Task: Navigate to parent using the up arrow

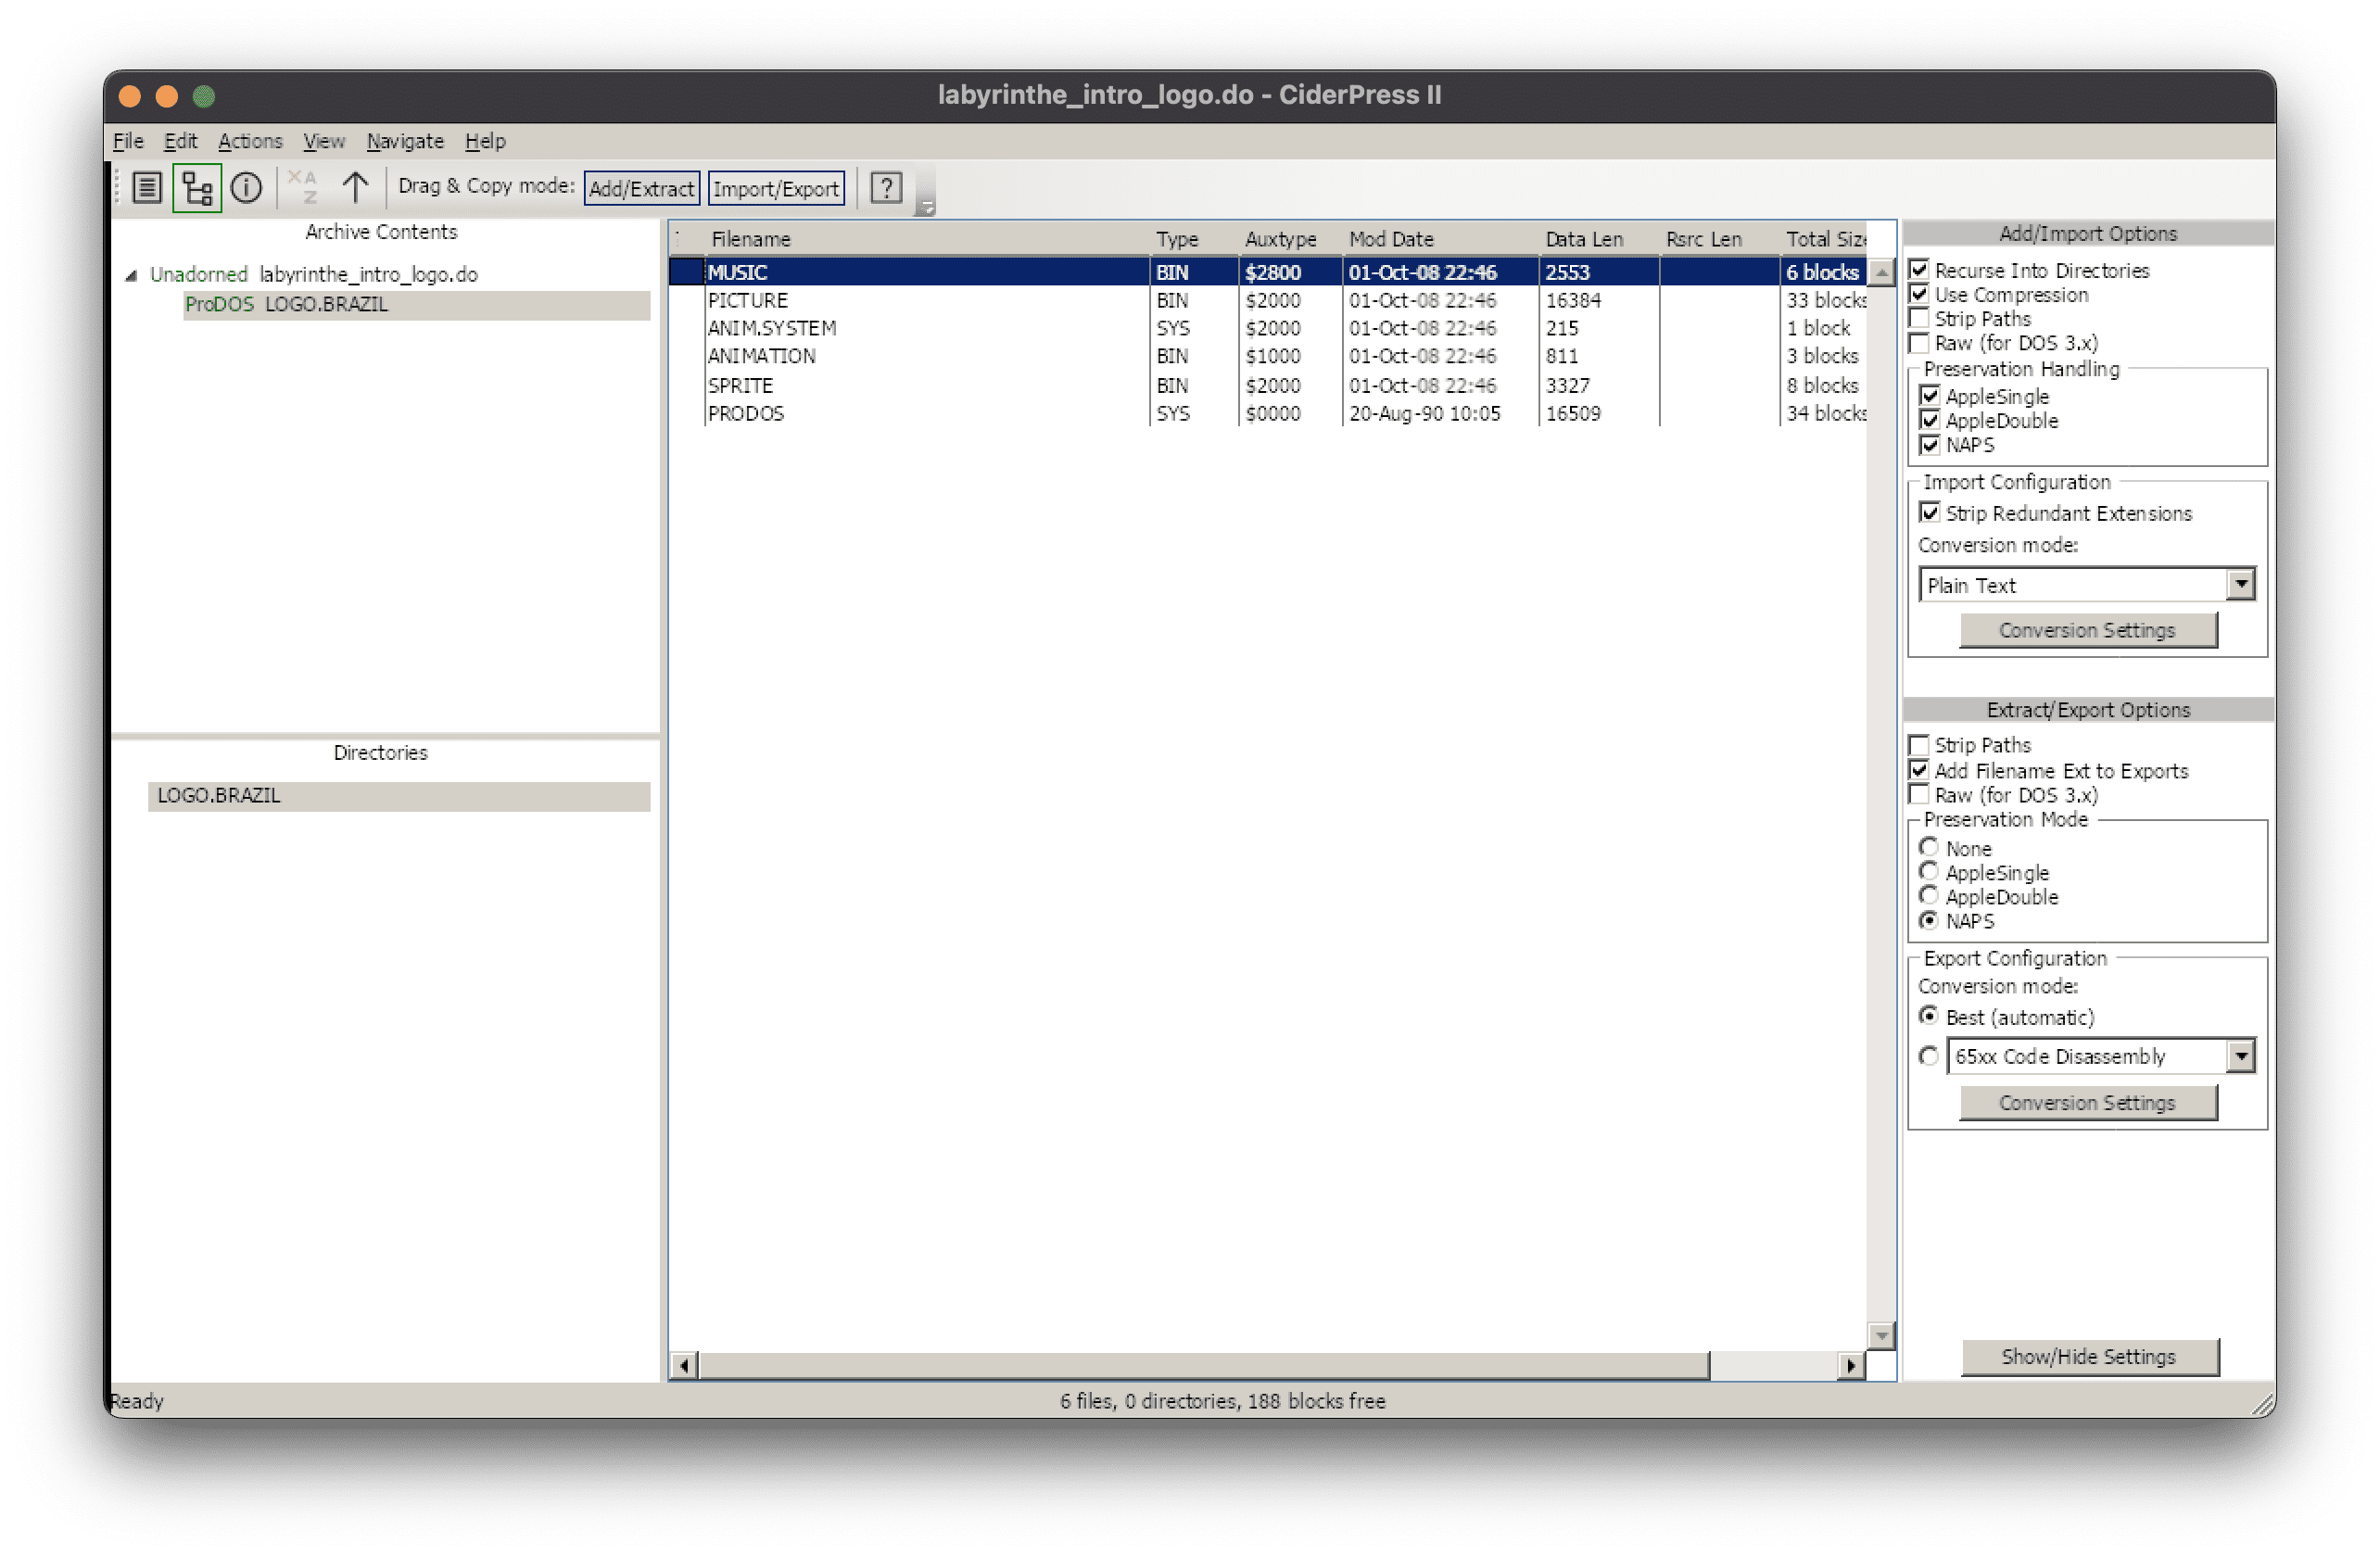Action: tap(355, 188)
